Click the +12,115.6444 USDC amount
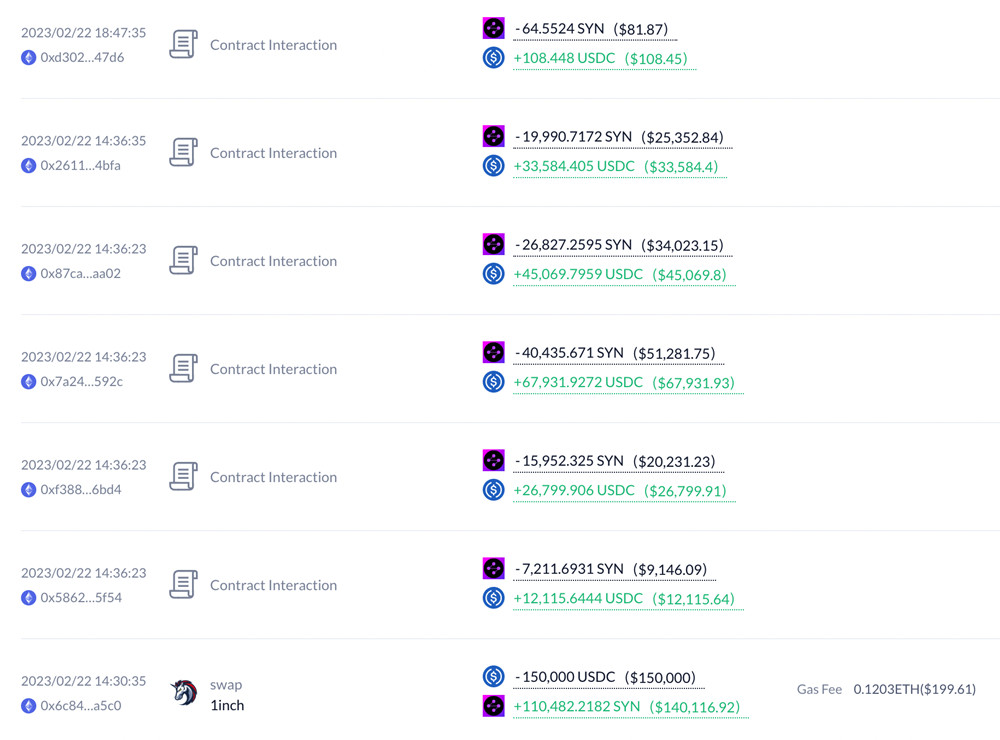Image resolution: width=1000 pixels, height=740 pixels. 578,598
